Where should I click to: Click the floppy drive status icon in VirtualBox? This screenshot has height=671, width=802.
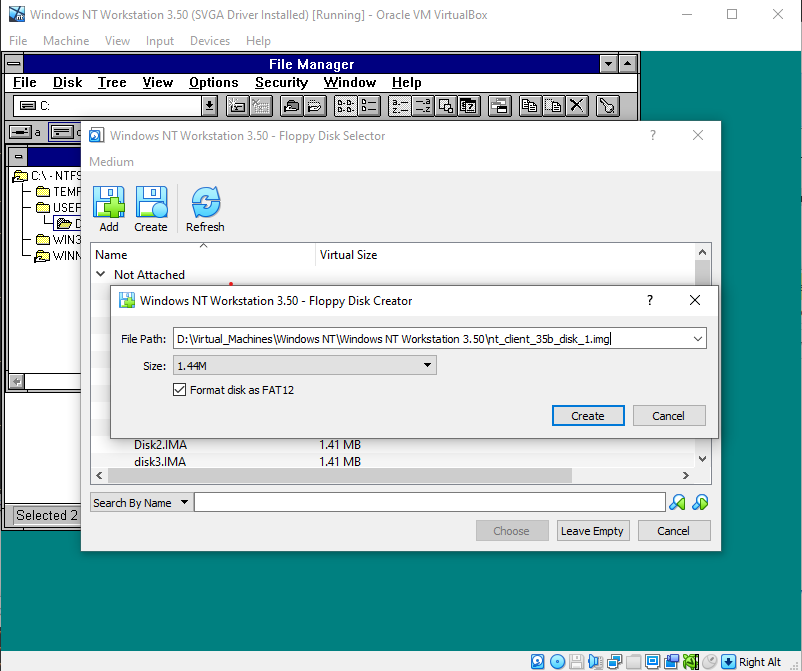coord(576,661)
